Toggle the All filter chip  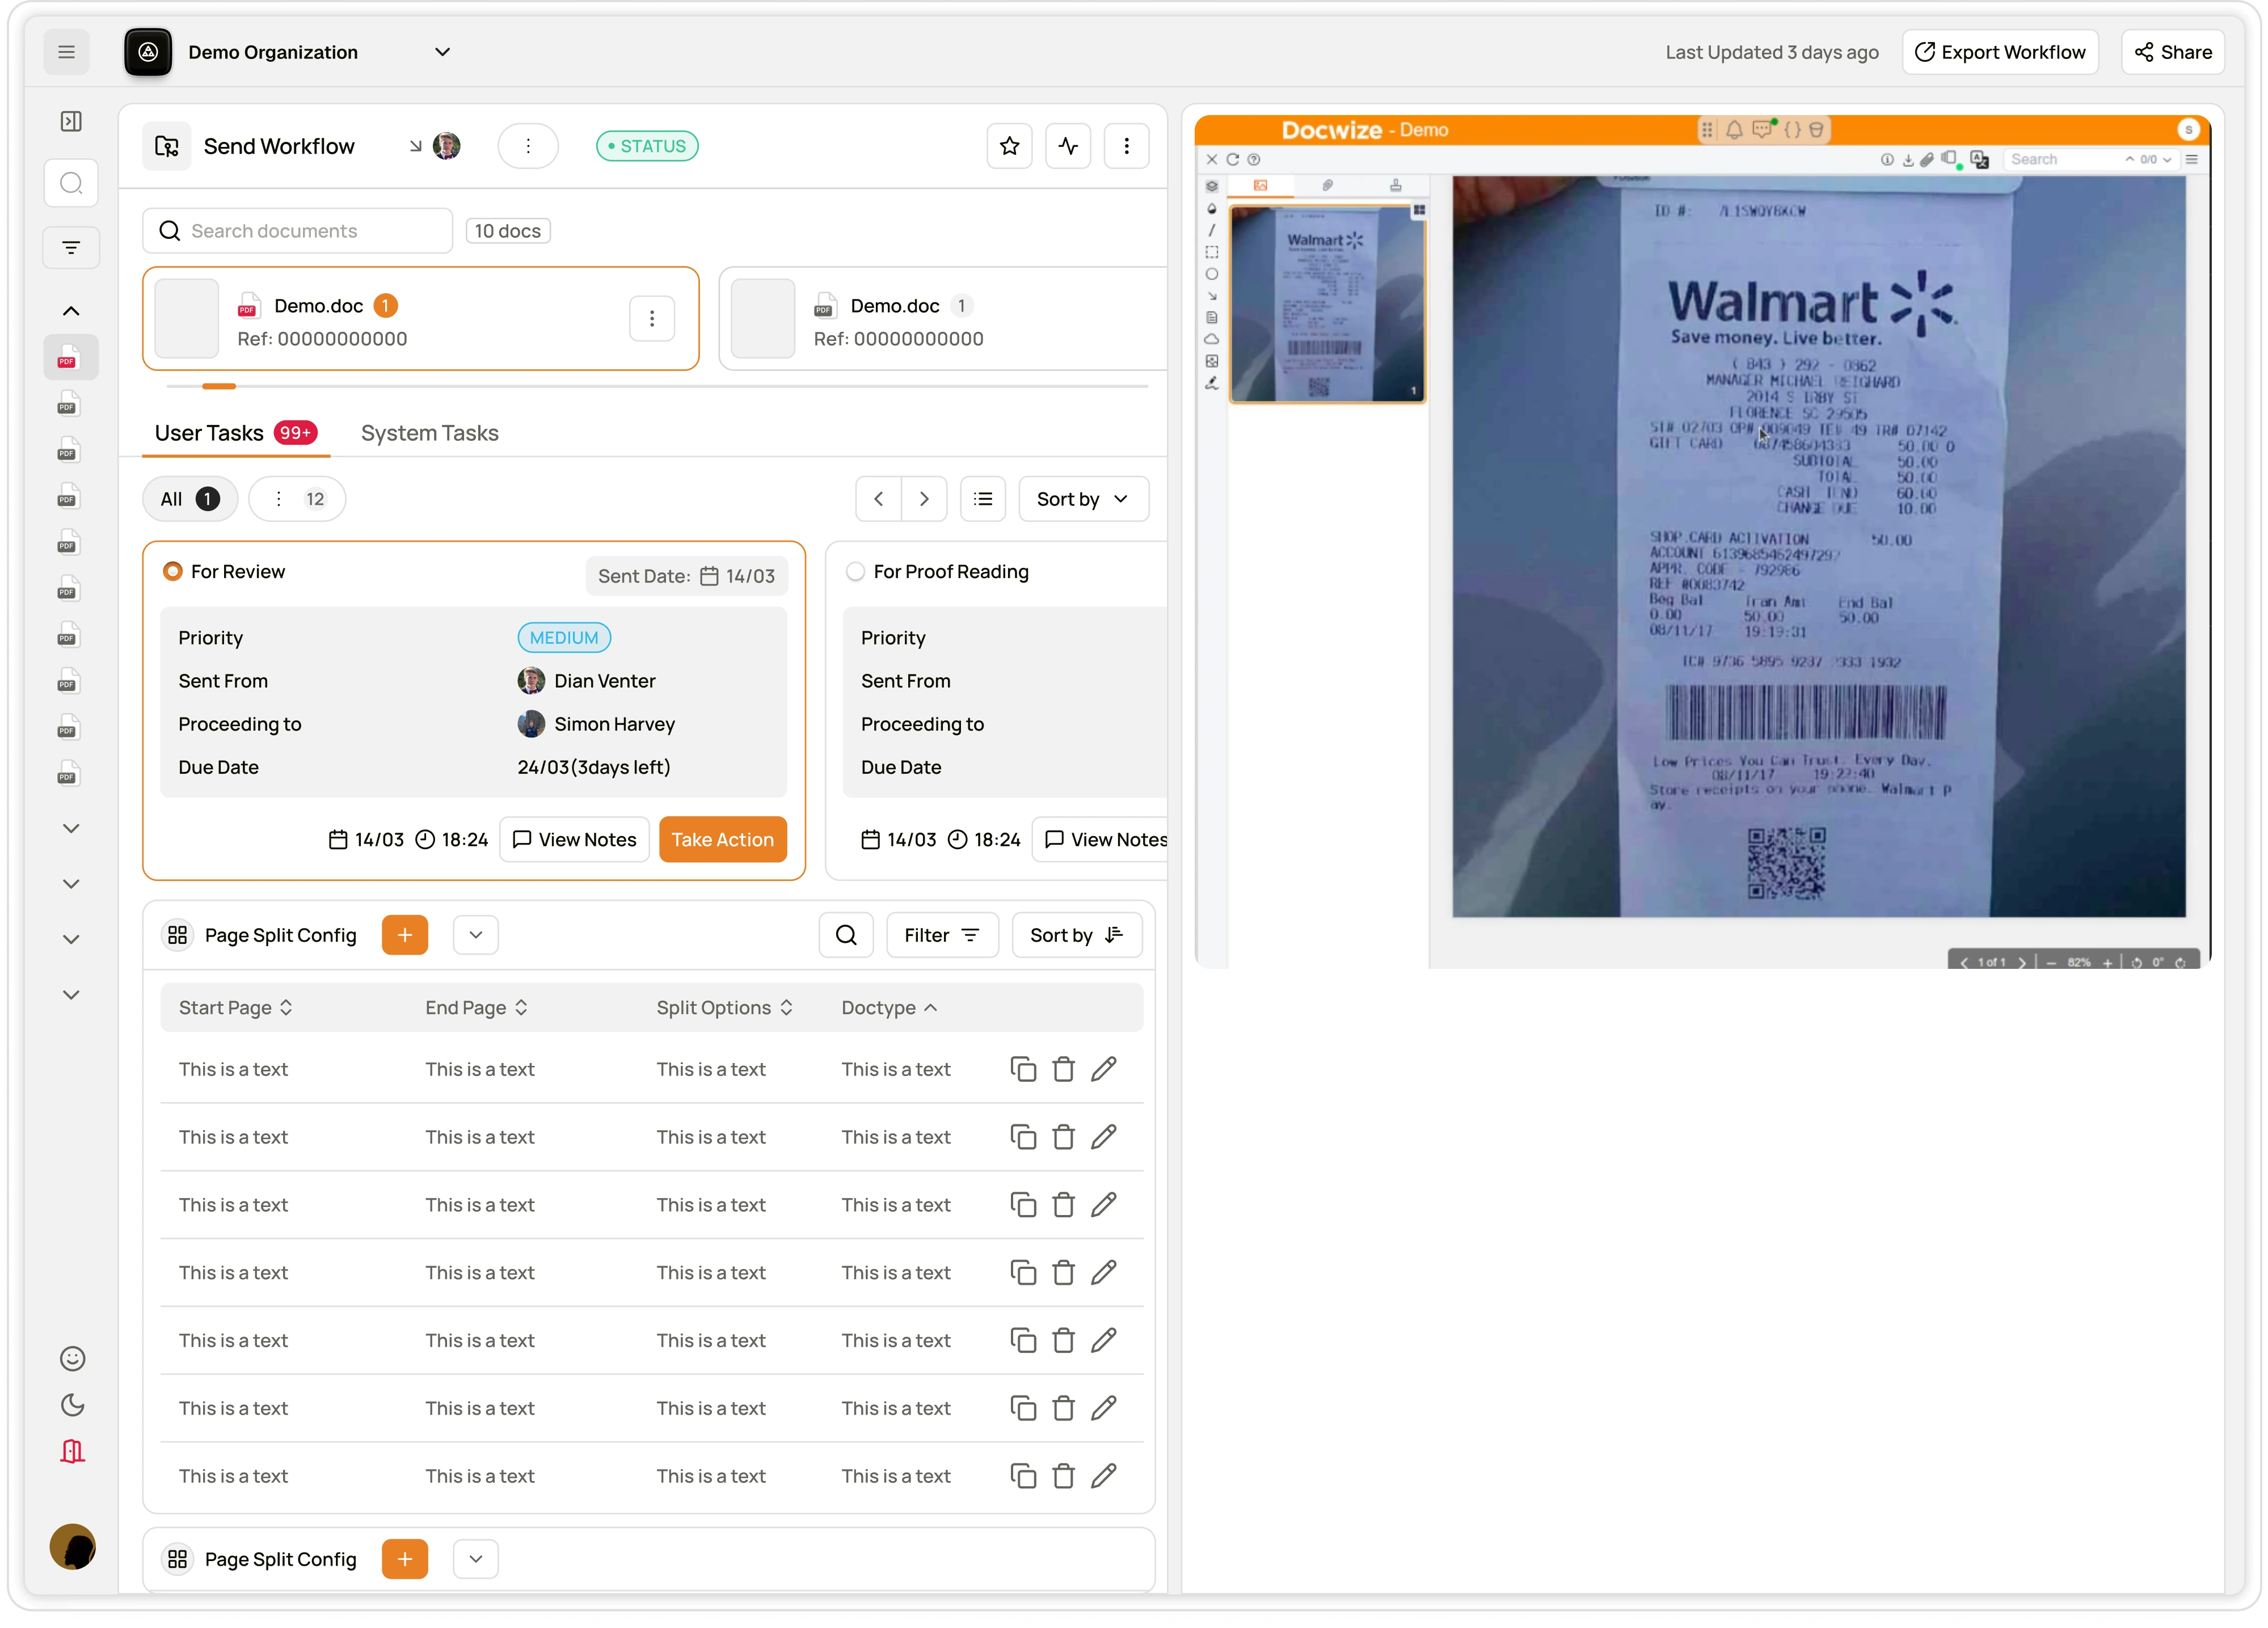click(x=190, y=499)
